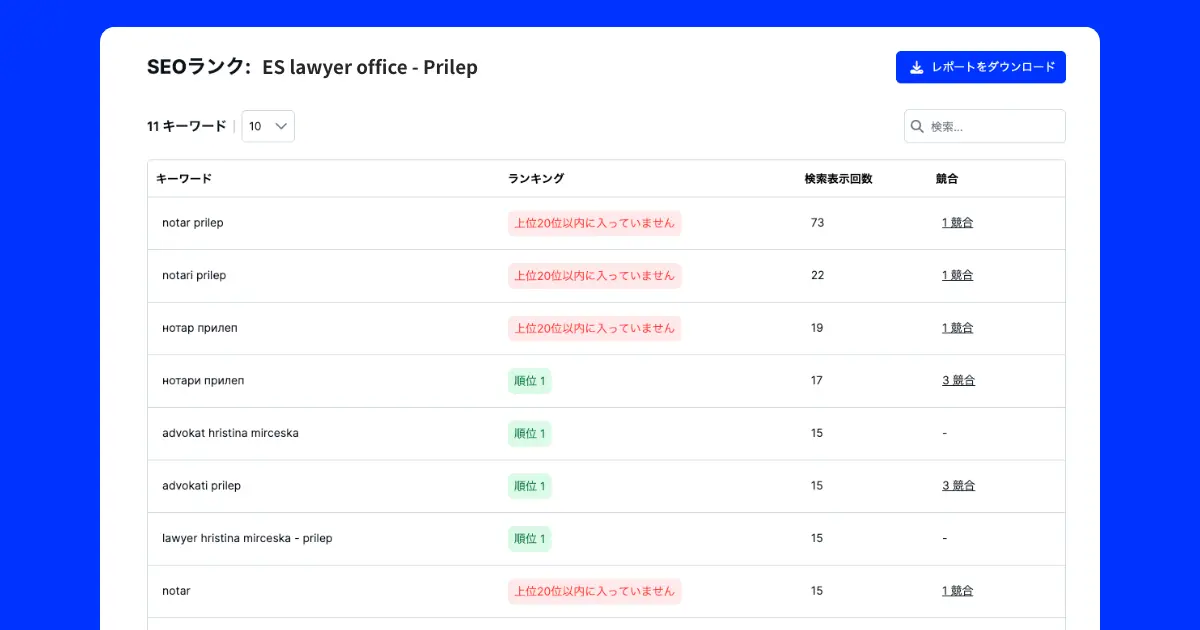The width and height of the screenshot is (1200, 630).
Task: Open 1 競合 link for нотар прилеп
Action: click(957, 328)
